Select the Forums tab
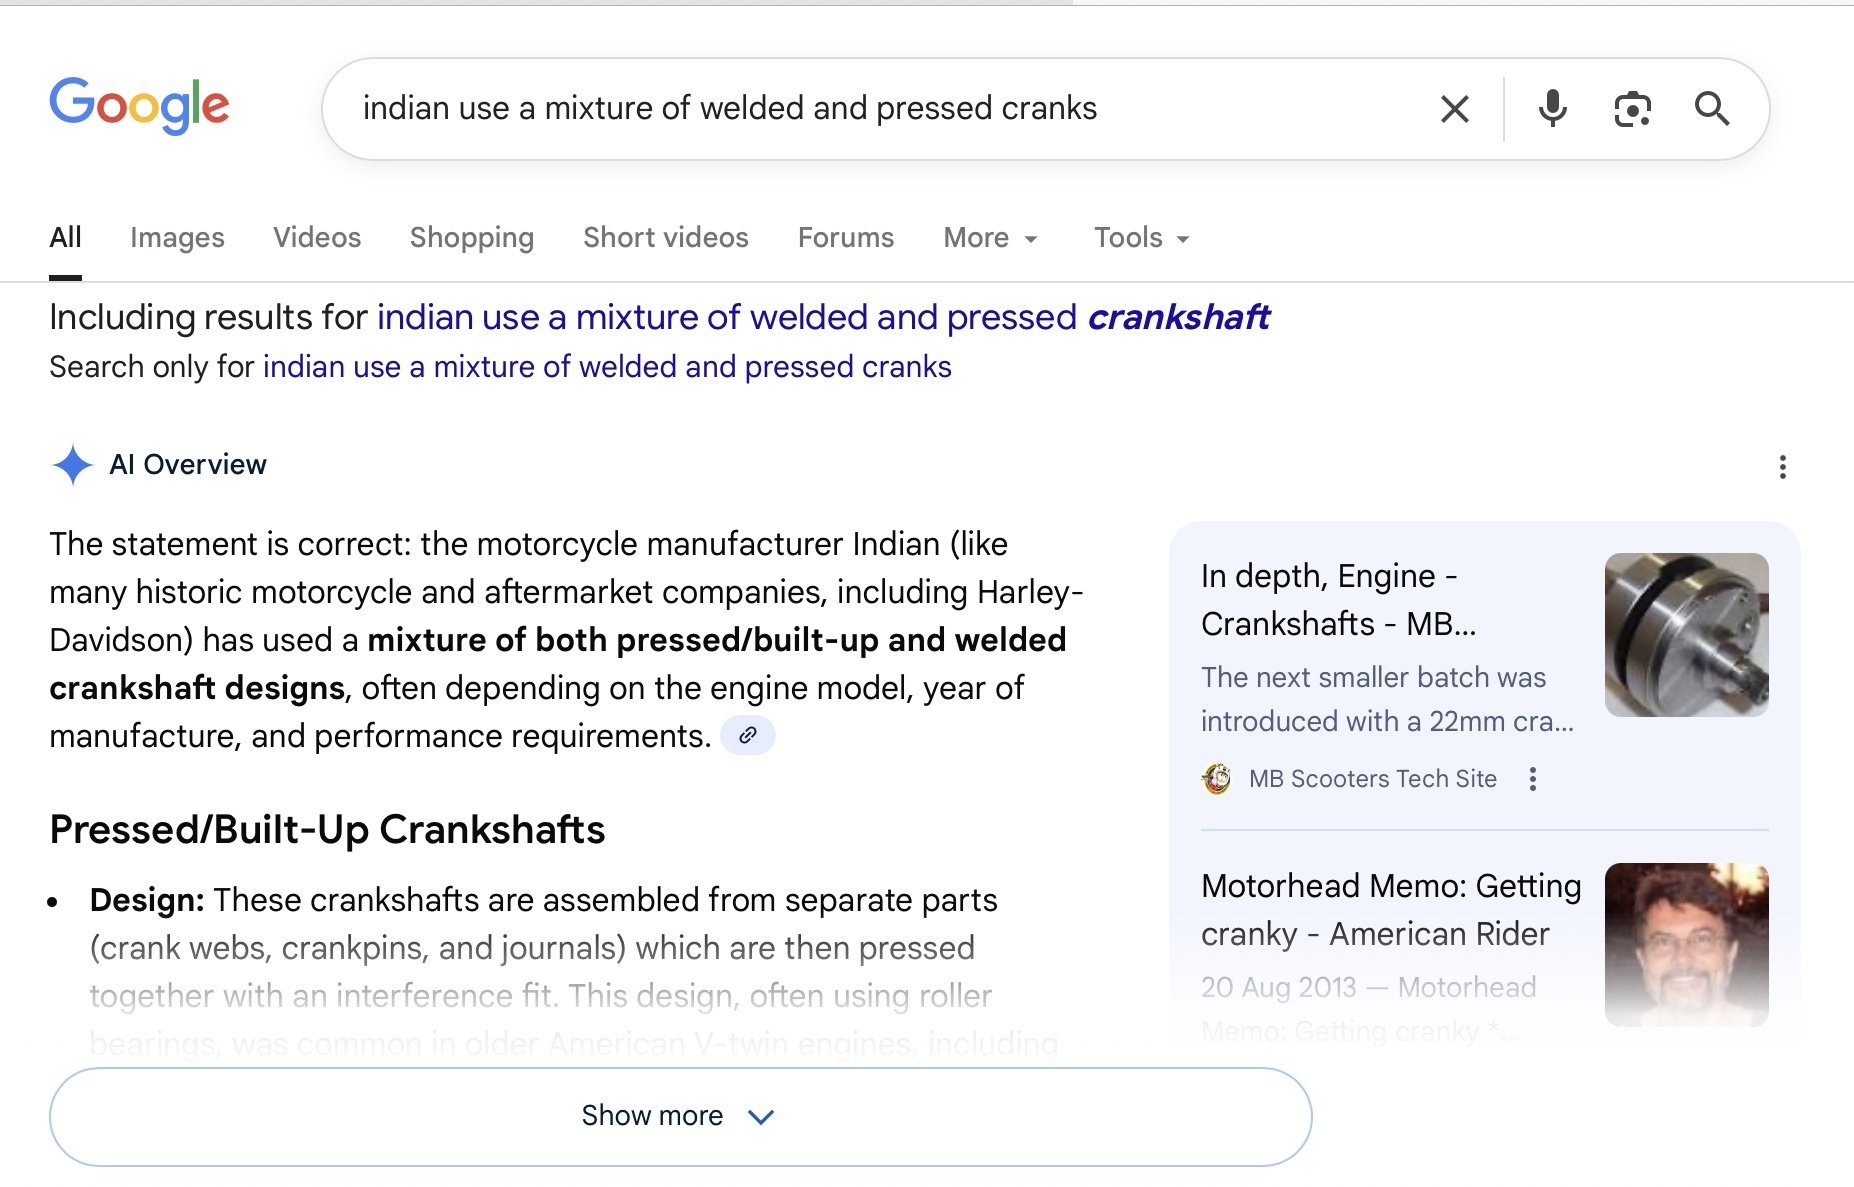Viewport: 1854px width, 1187px height. point(846,238)
